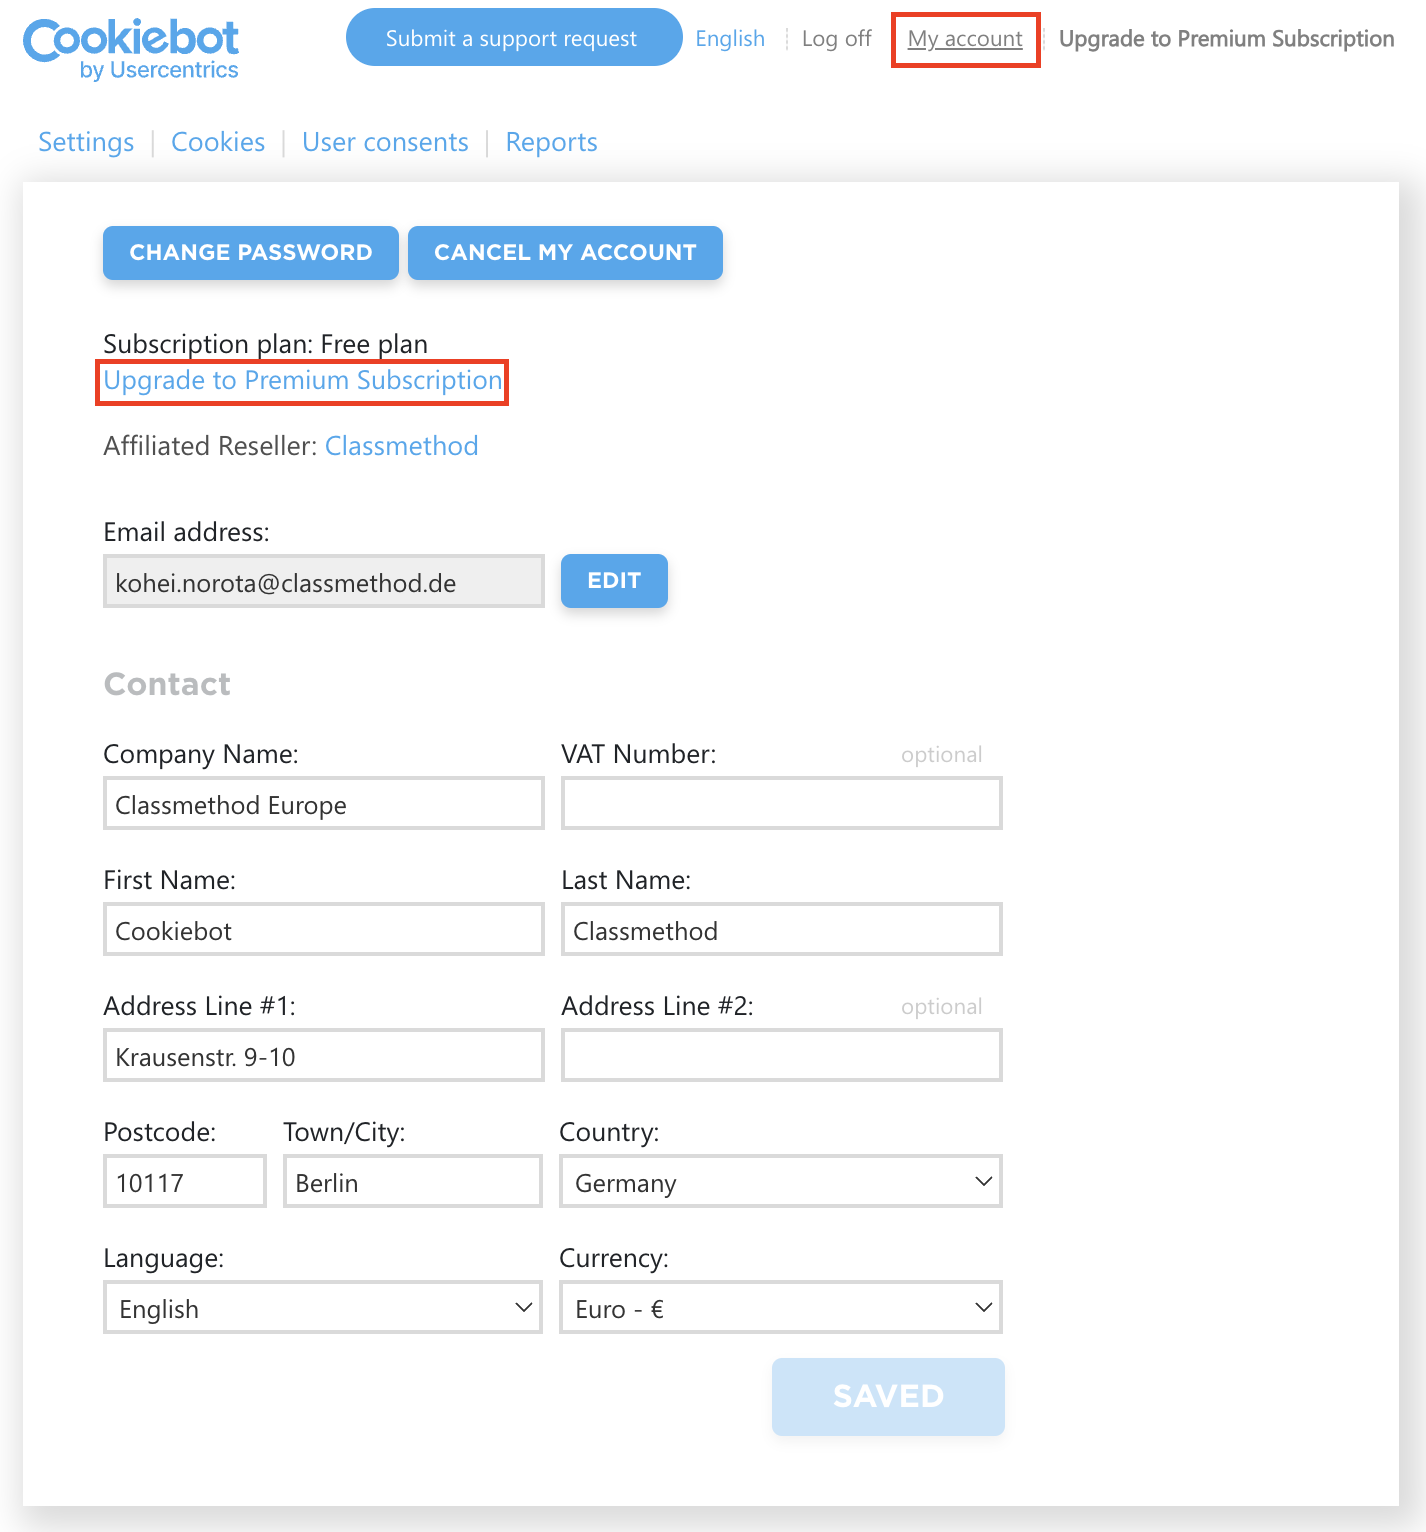The image size is (1426, 1532).
Task: Open the Country dropdown
Action: 781,1181
